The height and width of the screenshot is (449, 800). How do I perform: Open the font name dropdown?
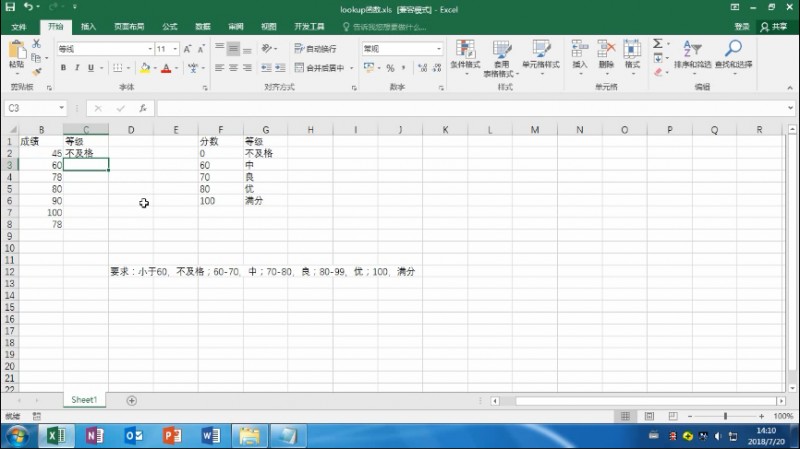coord(150,49)
